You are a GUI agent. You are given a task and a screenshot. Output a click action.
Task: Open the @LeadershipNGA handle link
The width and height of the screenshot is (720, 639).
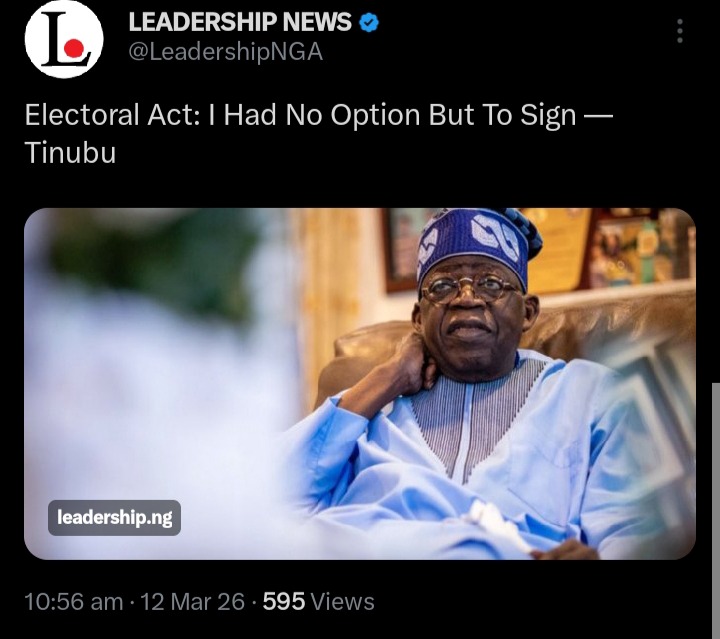click(x=225, y=52)
